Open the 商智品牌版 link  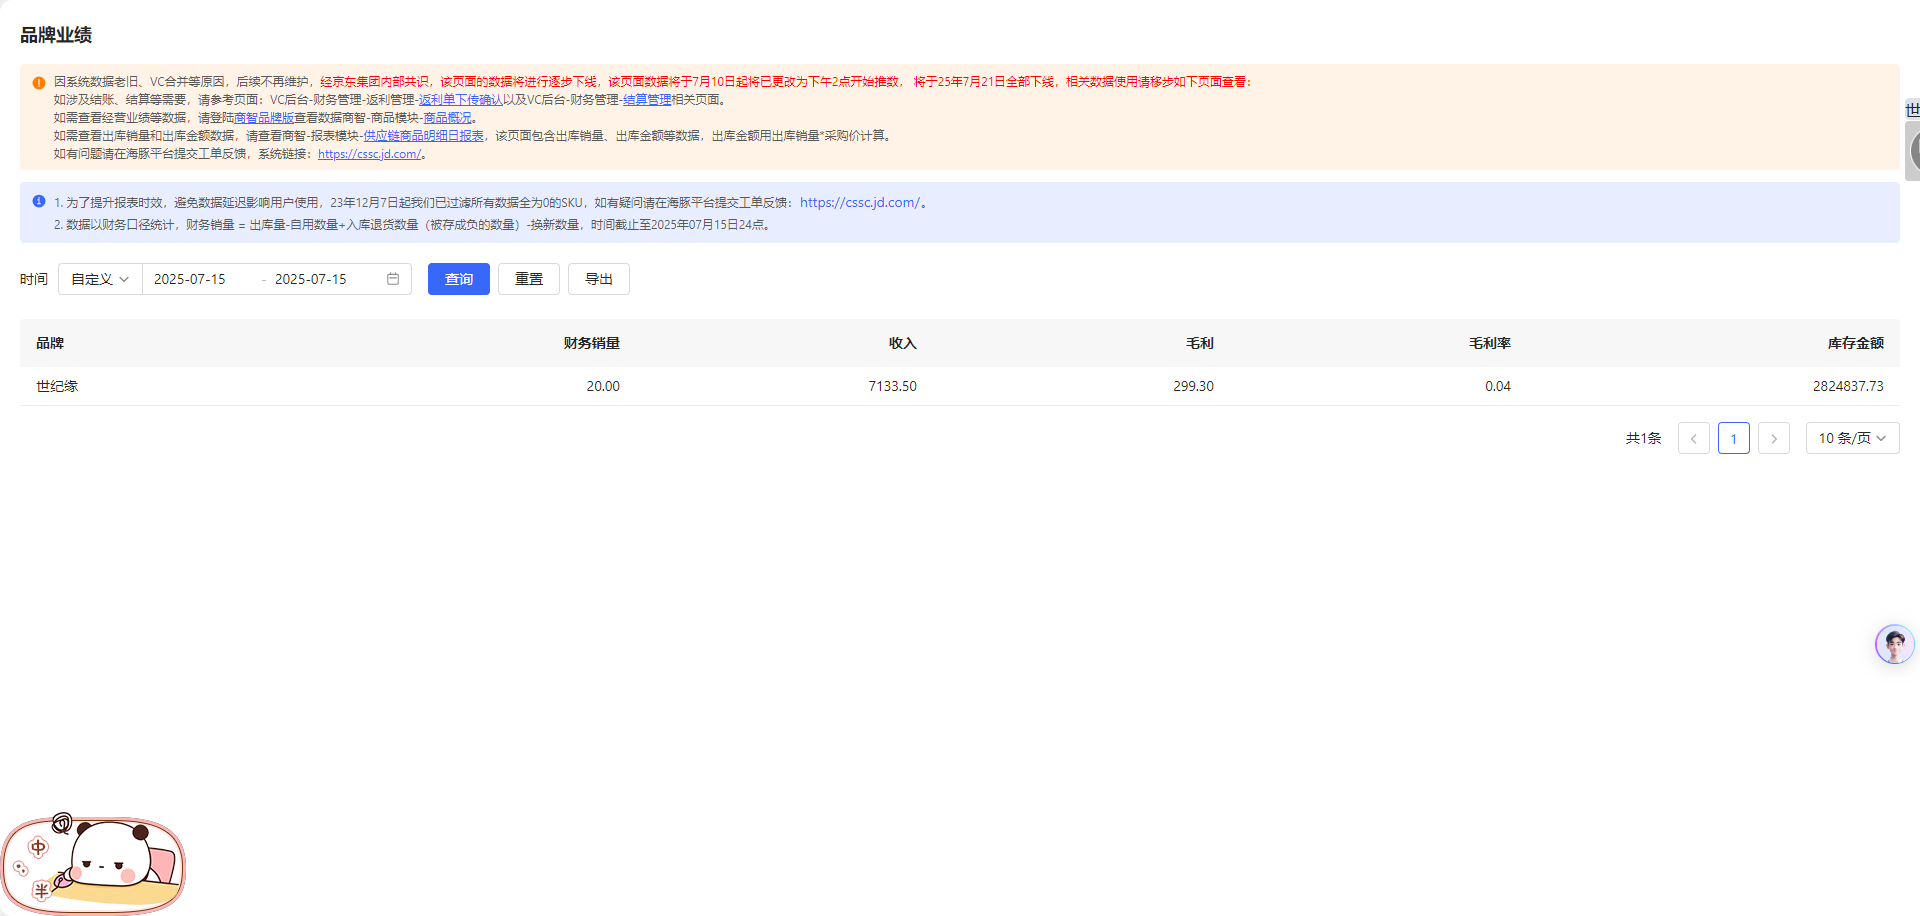[x=264, y=118]
